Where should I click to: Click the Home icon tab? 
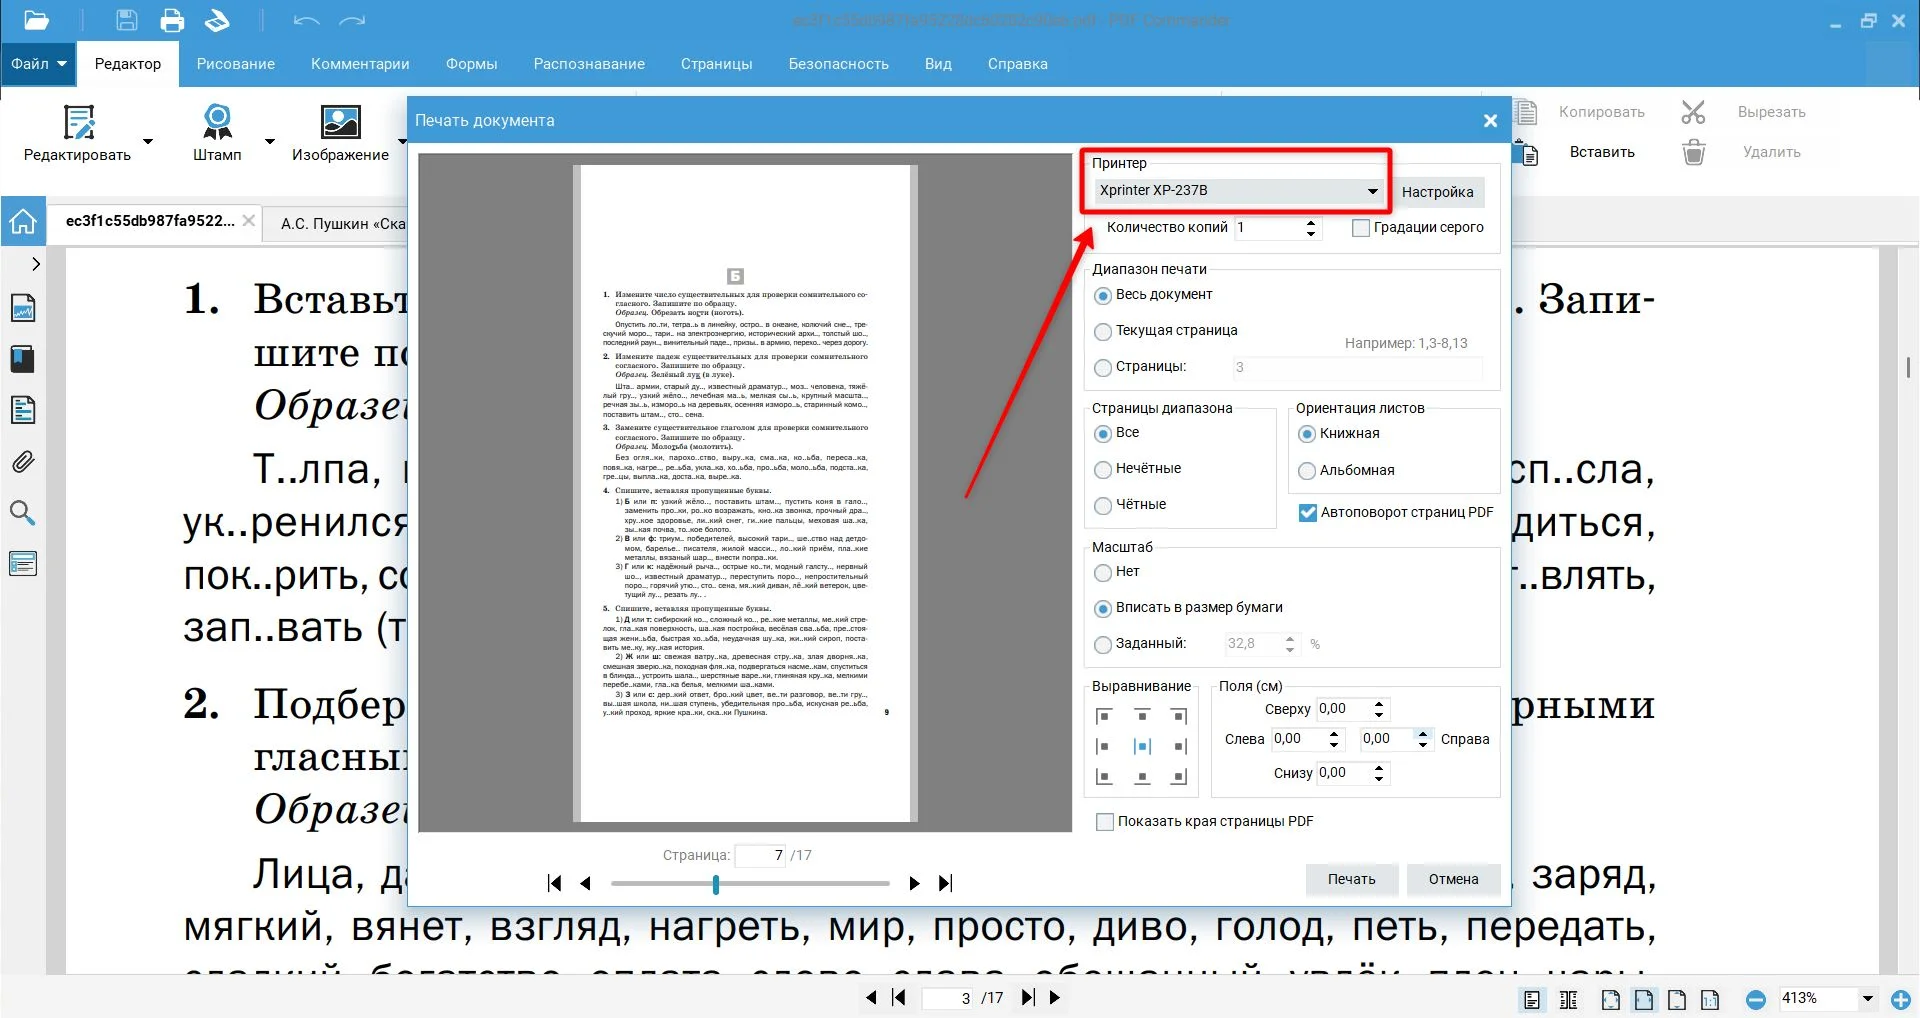(23, 222)
